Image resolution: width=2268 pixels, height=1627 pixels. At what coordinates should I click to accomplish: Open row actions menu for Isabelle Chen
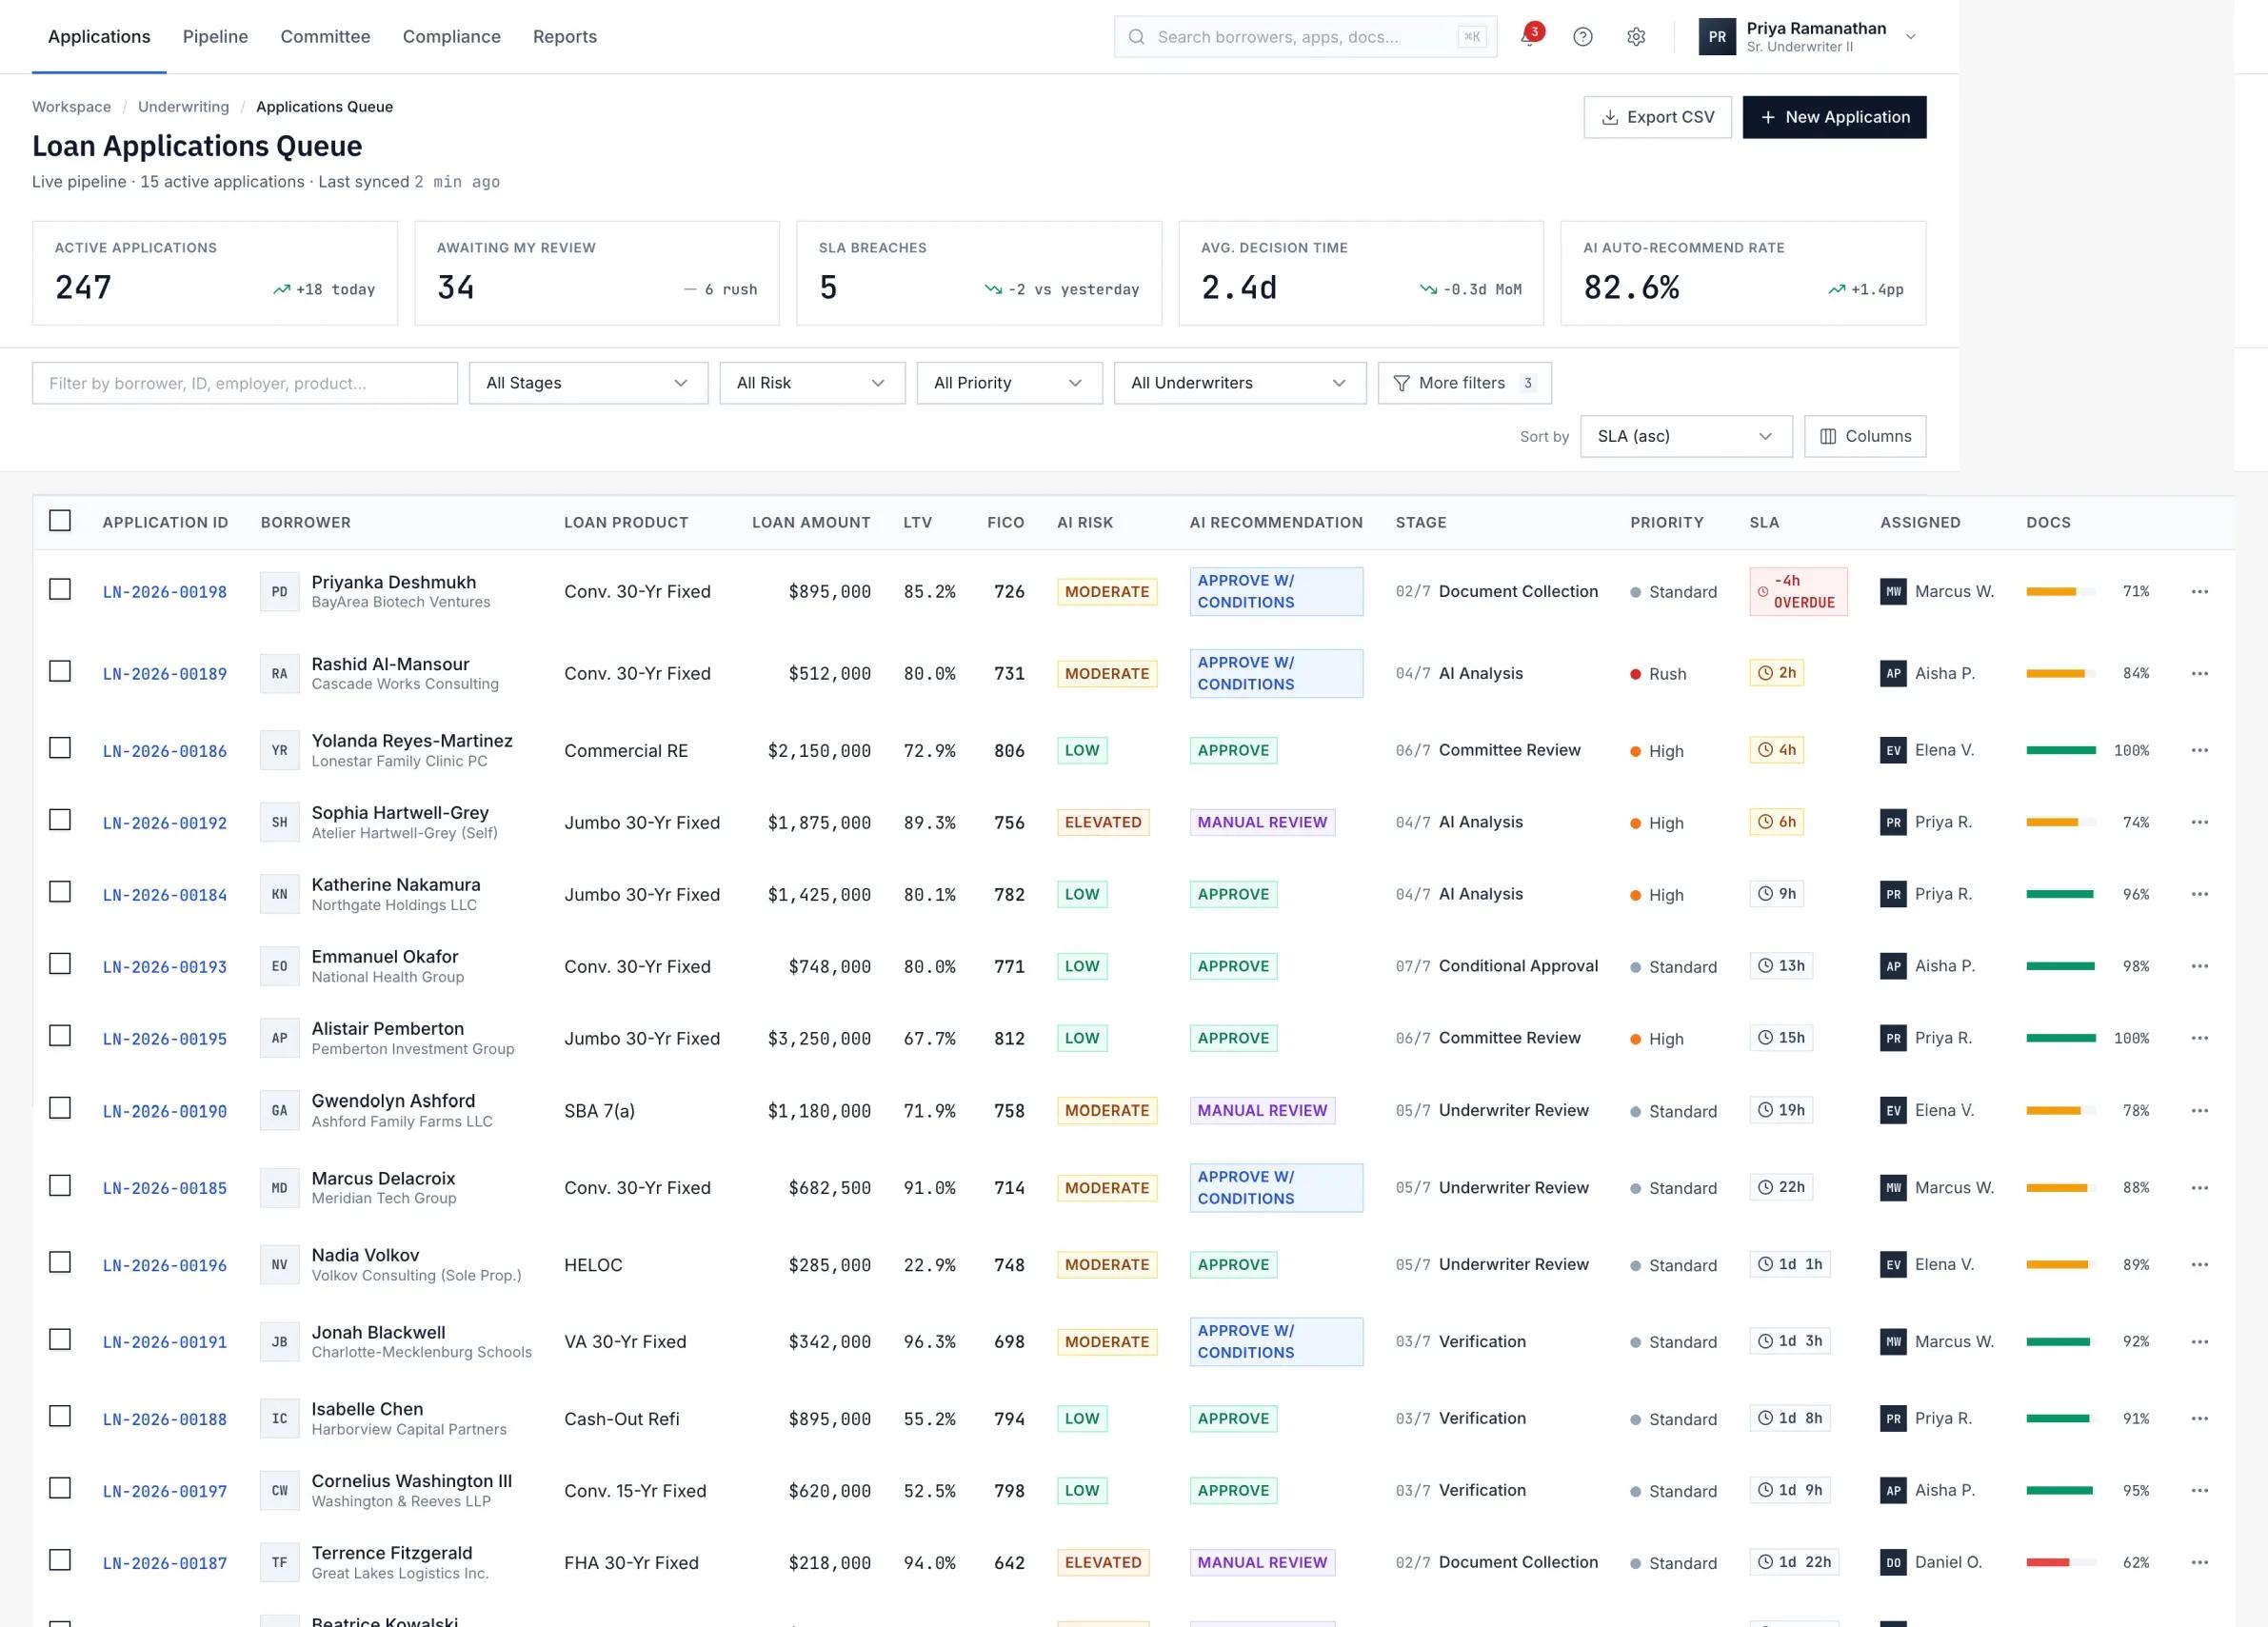point(2199,1418)
